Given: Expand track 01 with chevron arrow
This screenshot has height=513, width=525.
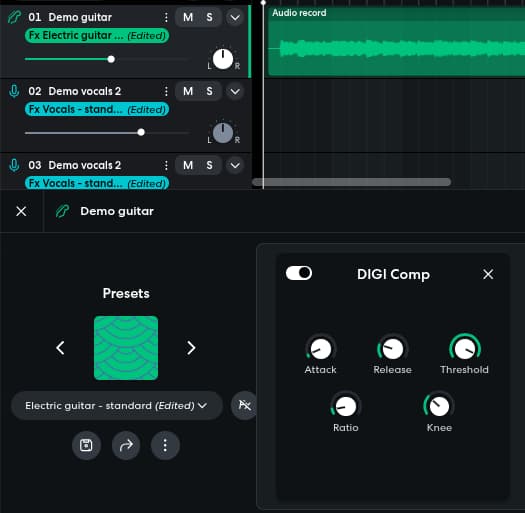Looking at the screenshot, I should tap(235, 17).
